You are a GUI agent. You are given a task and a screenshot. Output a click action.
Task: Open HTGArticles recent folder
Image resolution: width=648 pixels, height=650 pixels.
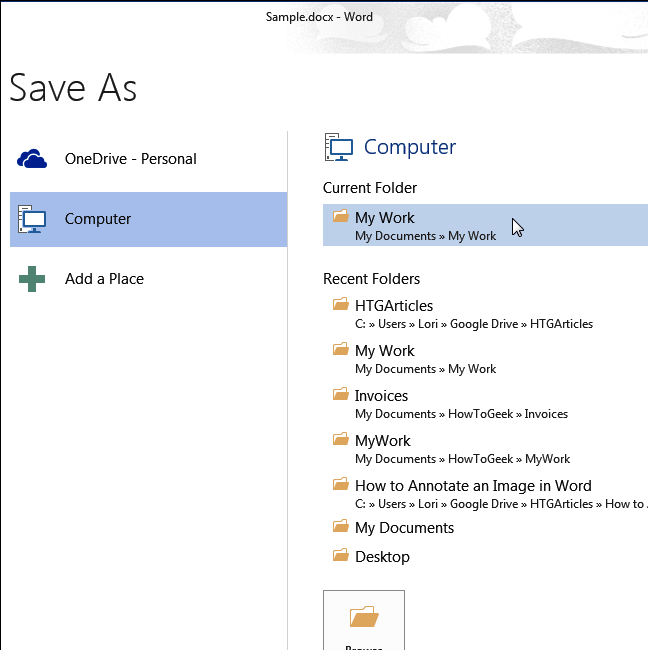click(x=485, y=314)
